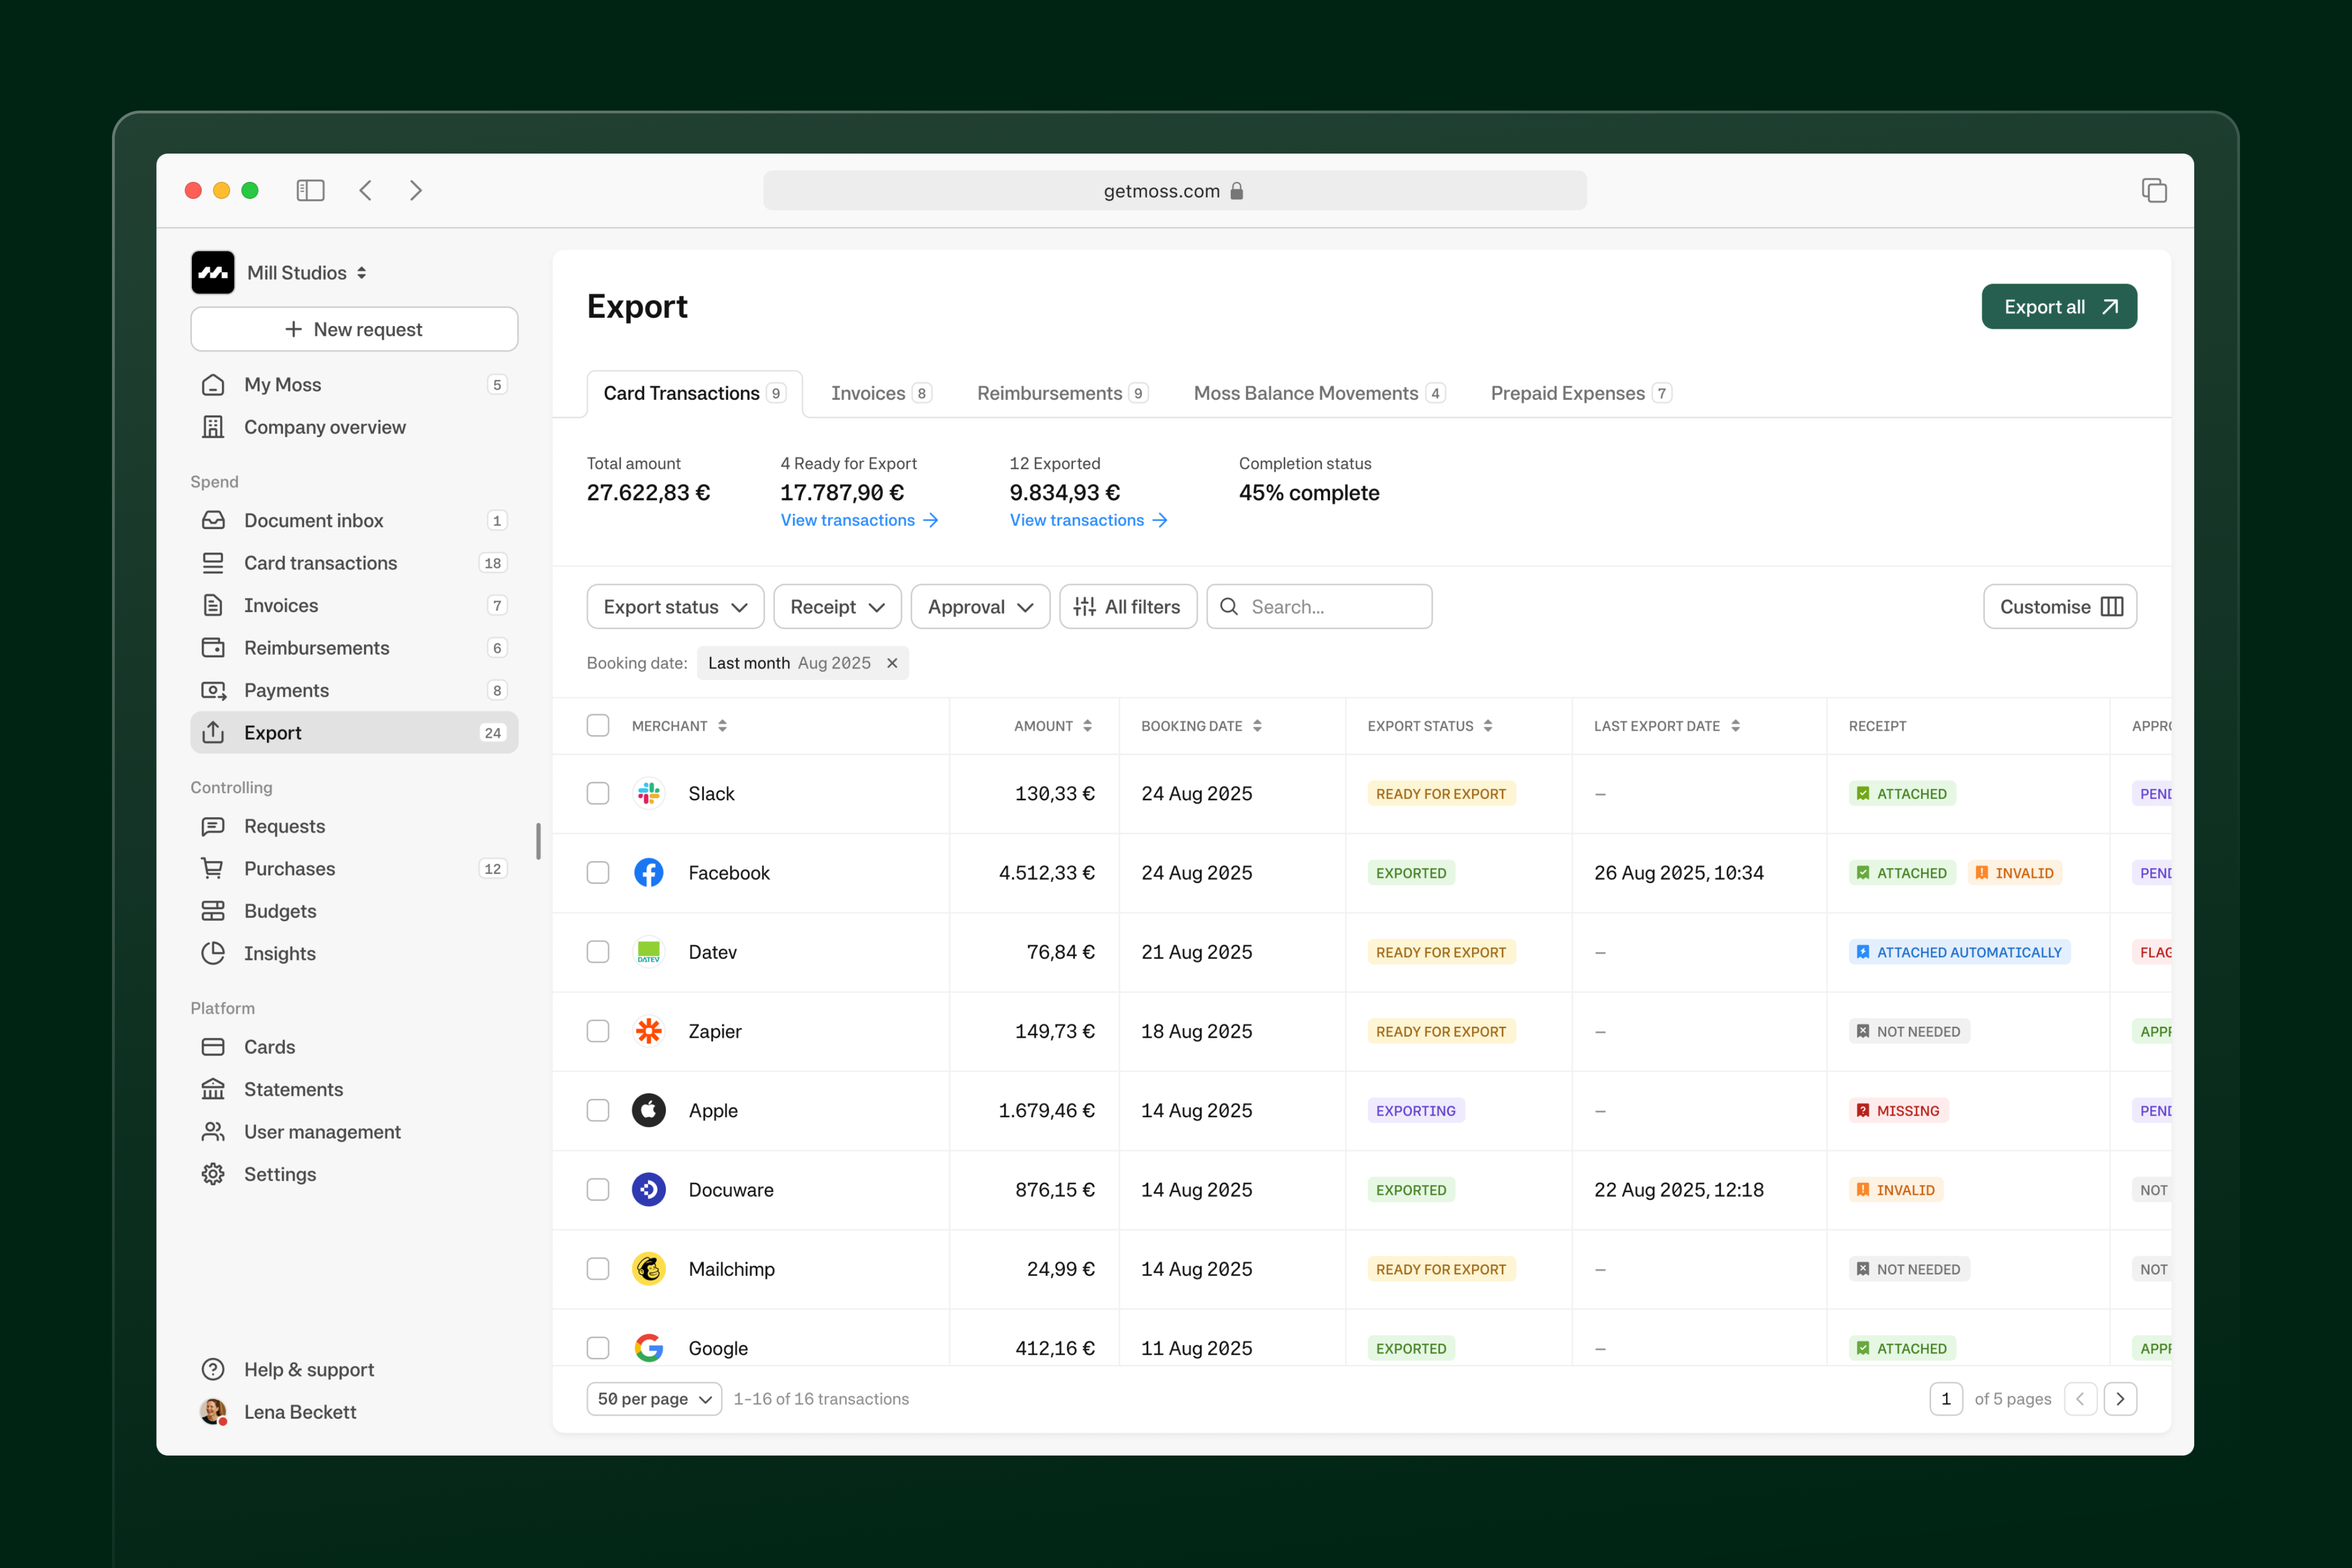Open Insights via its pie-chart icon
2352x1568 pixels.
213,953
